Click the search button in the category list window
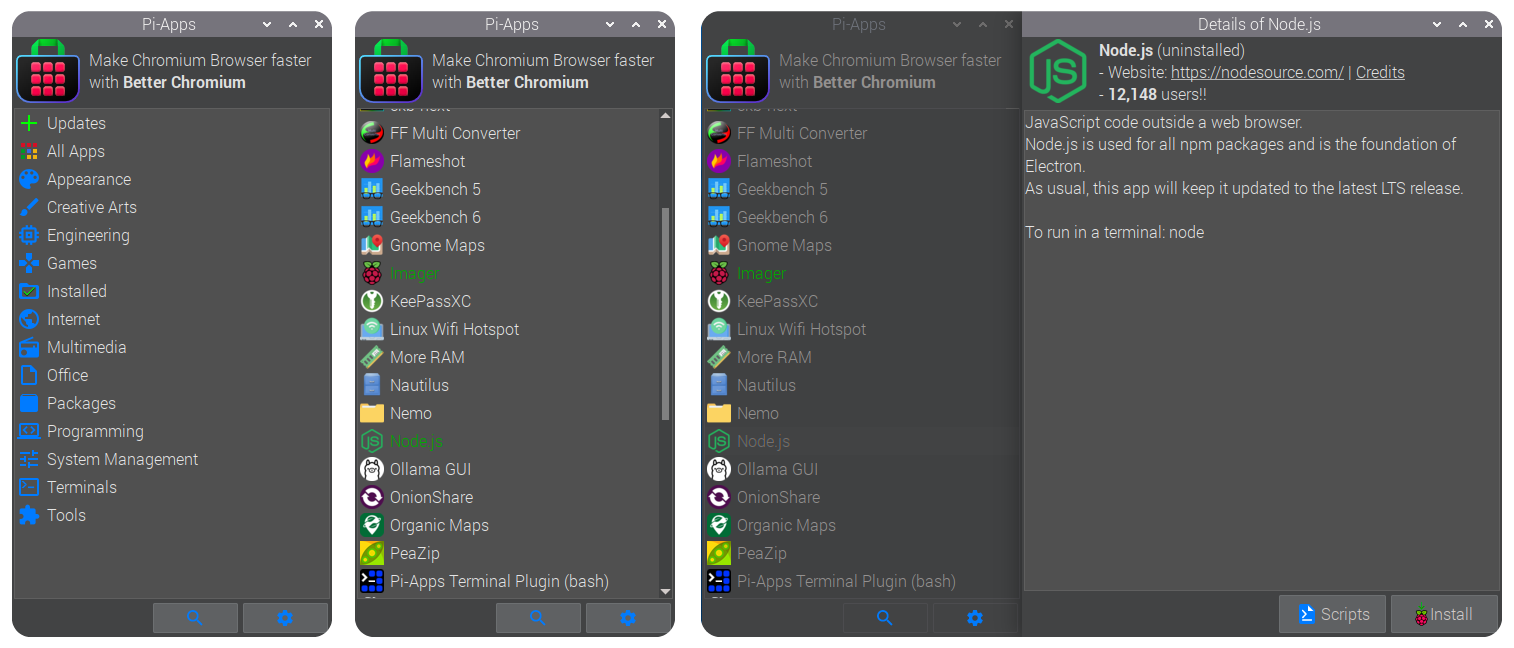Image resolution: width=1514 pixels, height=648 pixels. (x=195, y=618)
